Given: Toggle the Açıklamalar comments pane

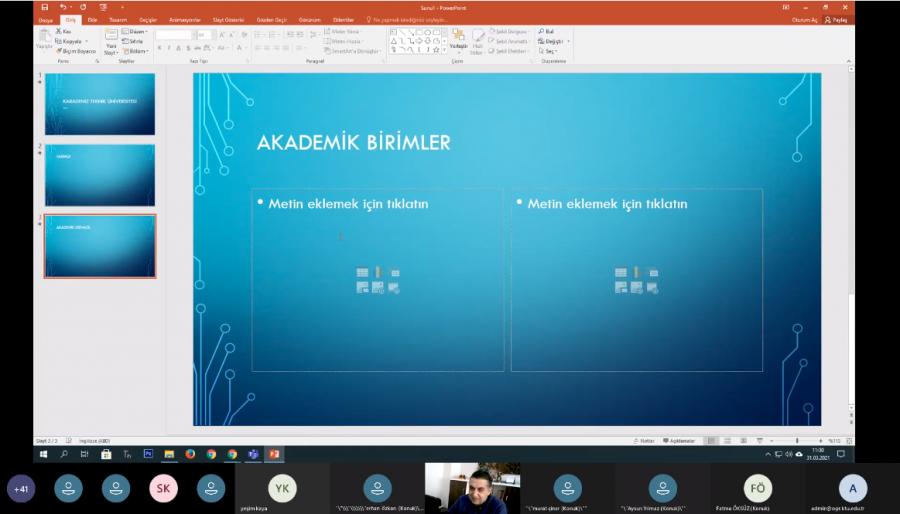Looking at the screenshot, I should point(680,440).
